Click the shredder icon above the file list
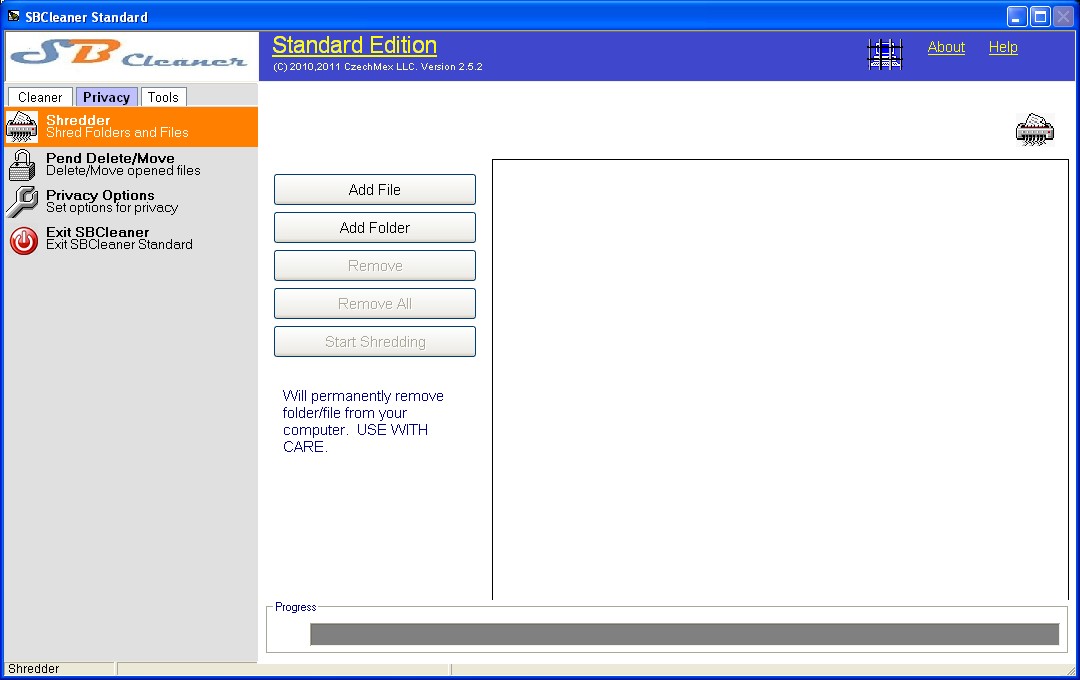This screenshot has height=680, width=1080. 1035,129
